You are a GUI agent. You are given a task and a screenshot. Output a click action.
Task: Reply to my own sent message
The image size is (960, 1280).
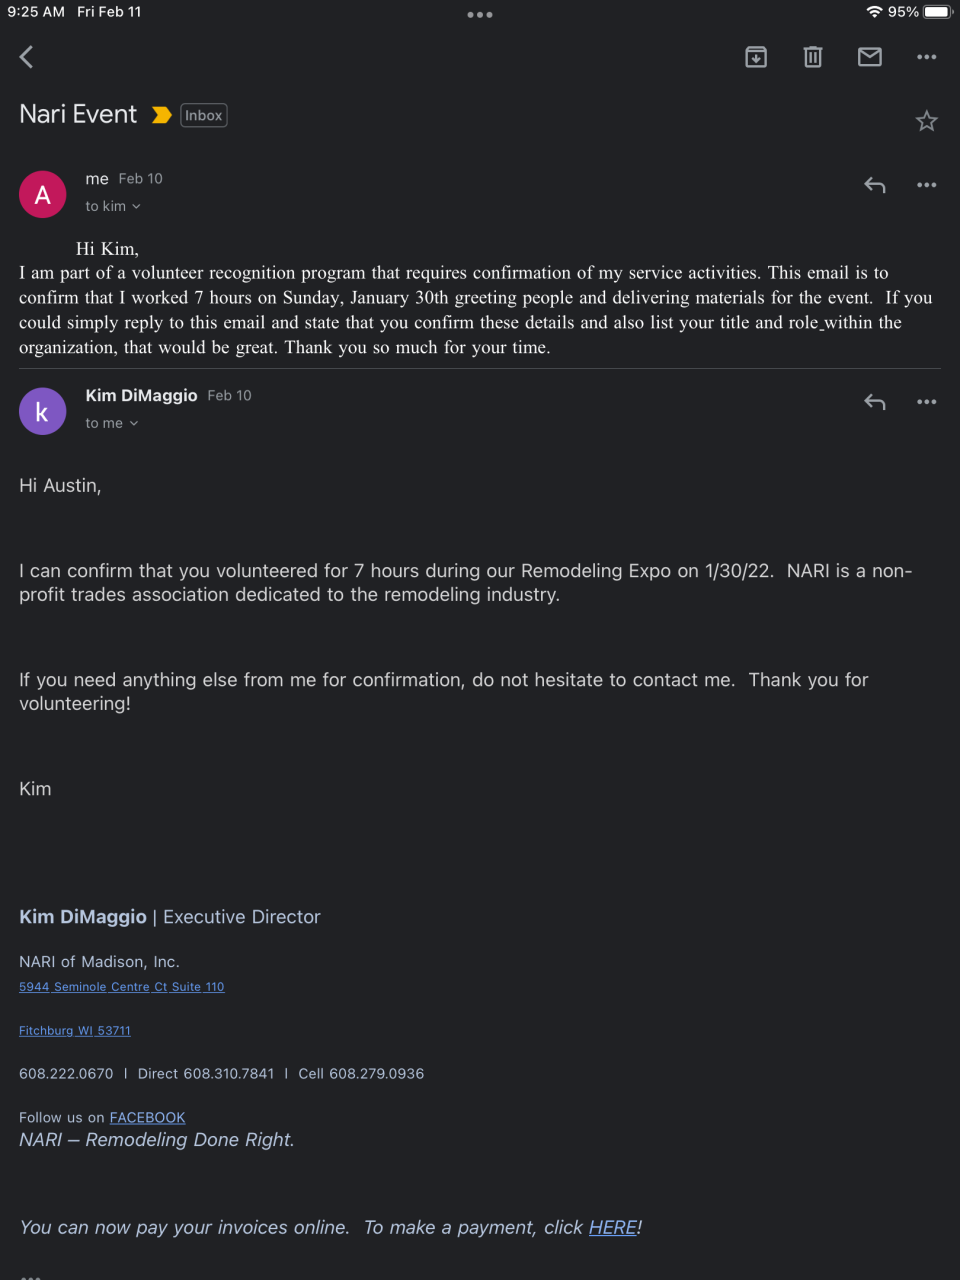[875, 185]
